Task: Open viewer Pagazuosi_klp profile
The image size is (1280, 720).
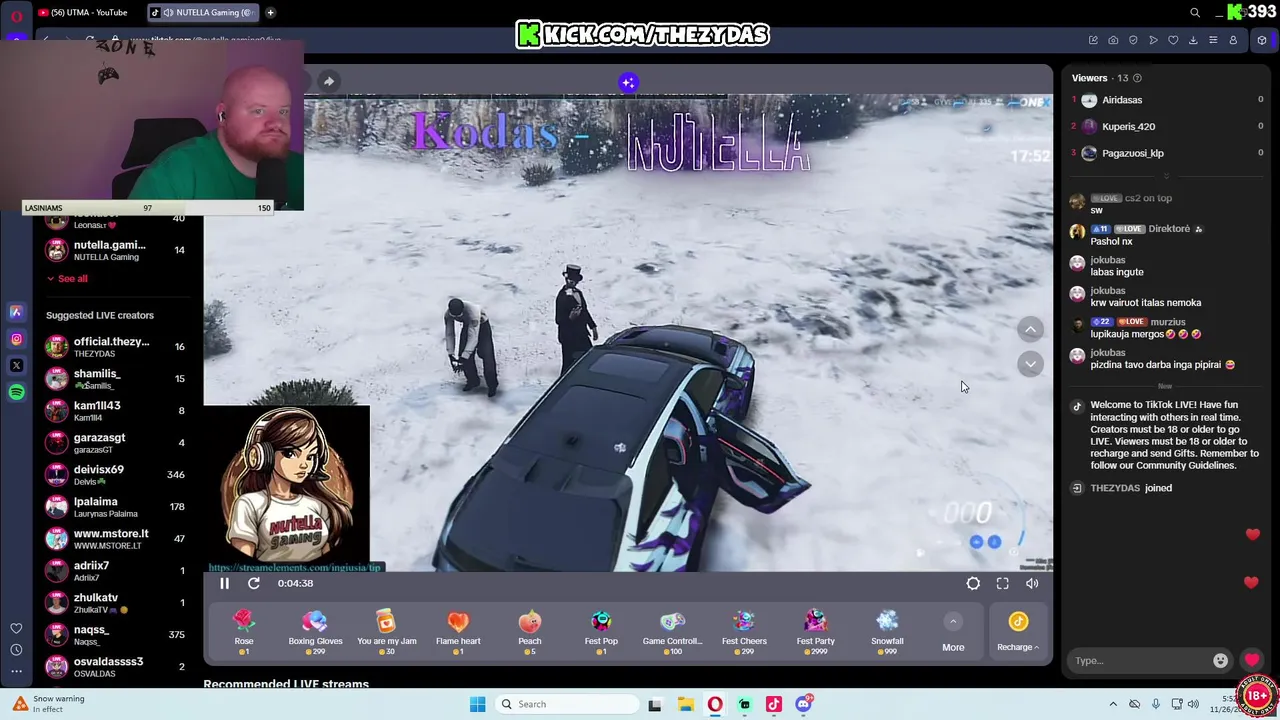Action: tap(1133, 153)
